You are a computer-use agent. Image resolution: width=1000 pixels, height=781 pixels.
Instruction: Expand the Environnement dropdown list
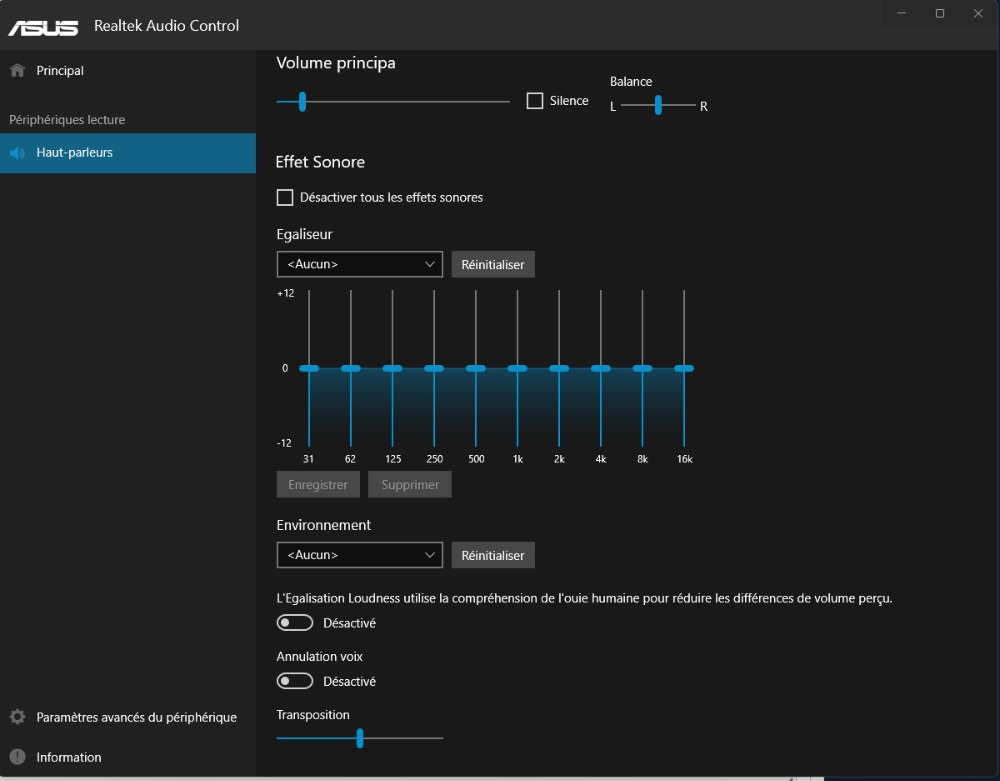tap(359, 554)
